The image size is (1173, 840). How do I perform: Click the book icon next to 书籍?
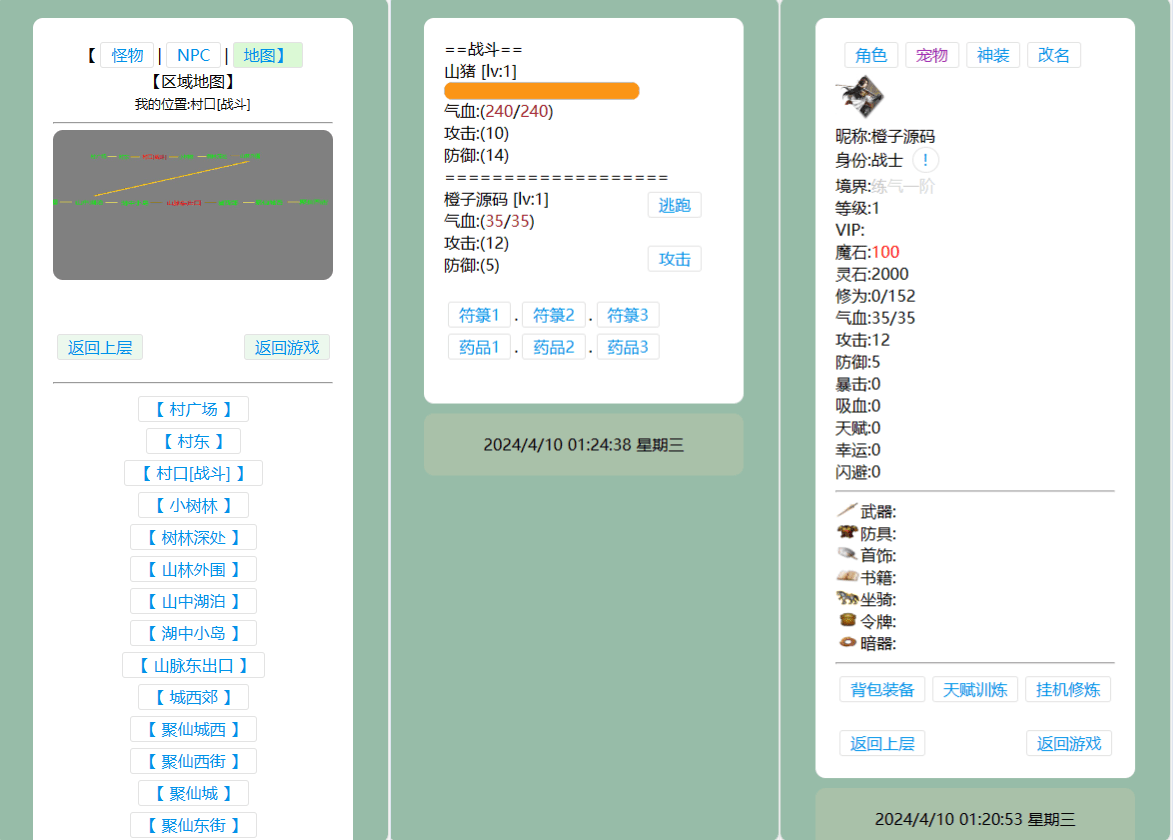click(x=846, y=577)
